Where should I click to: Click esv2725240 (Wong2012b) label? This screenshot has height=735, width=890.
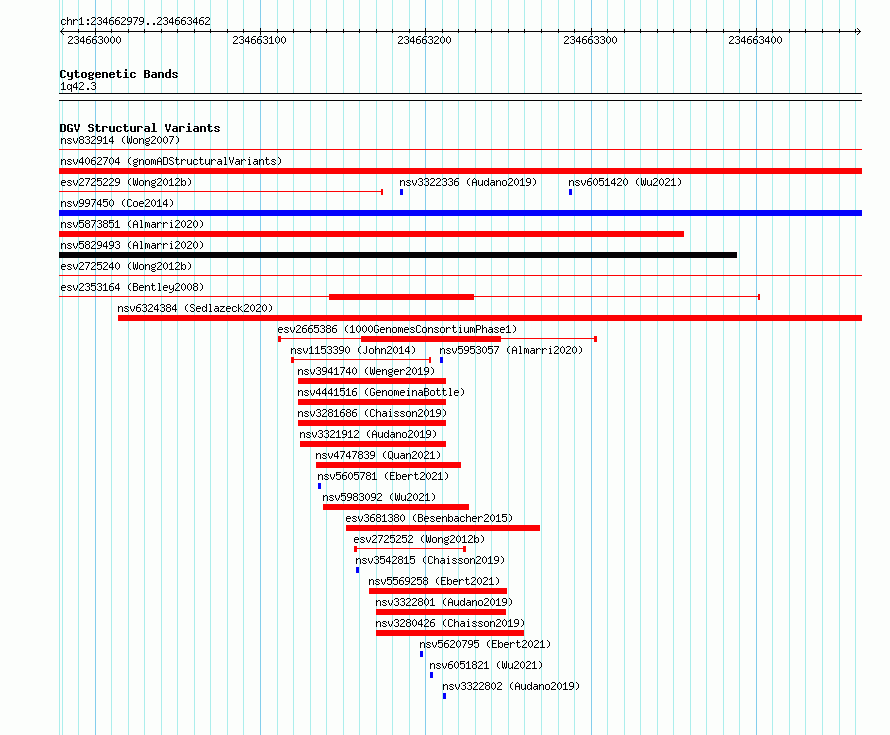point(126,266)
